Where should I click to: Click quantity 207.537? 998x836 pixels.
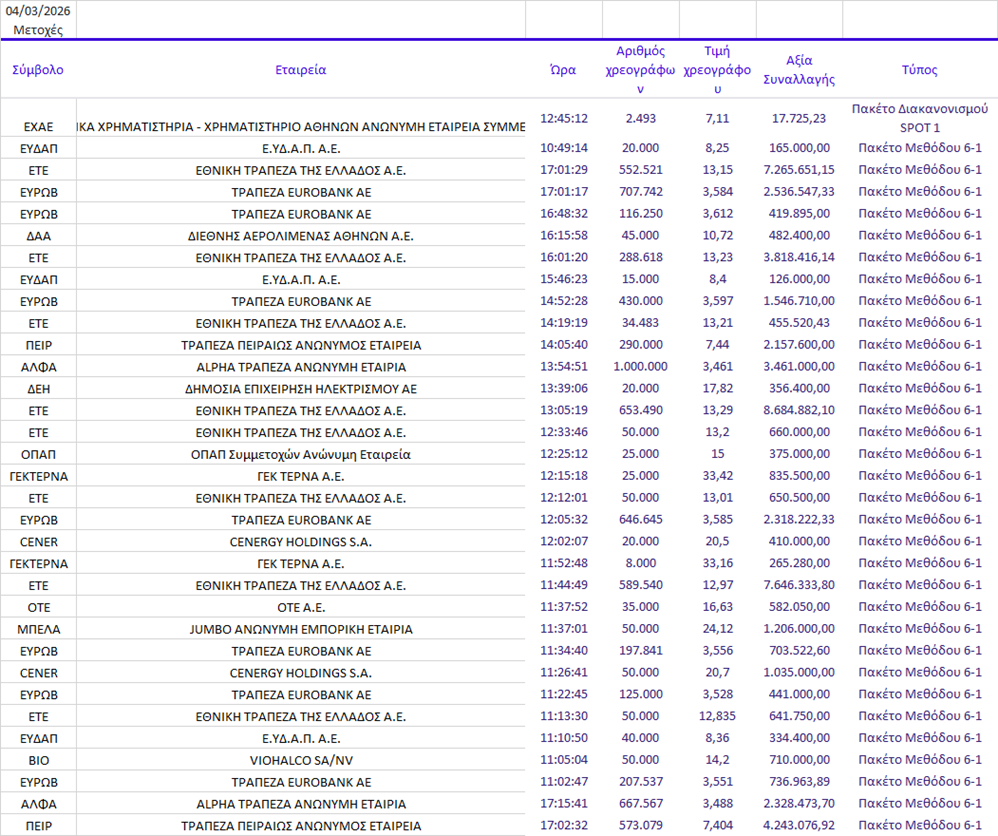click(640, 781)
